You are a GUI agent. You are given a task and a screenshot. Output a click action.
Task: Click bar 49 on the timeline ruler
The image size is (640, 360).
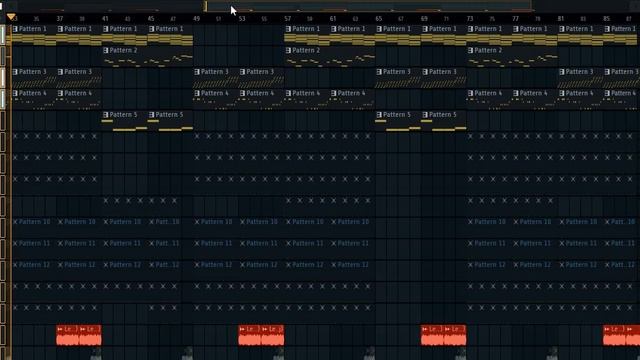pyautogui.click(x=196, y=18)
